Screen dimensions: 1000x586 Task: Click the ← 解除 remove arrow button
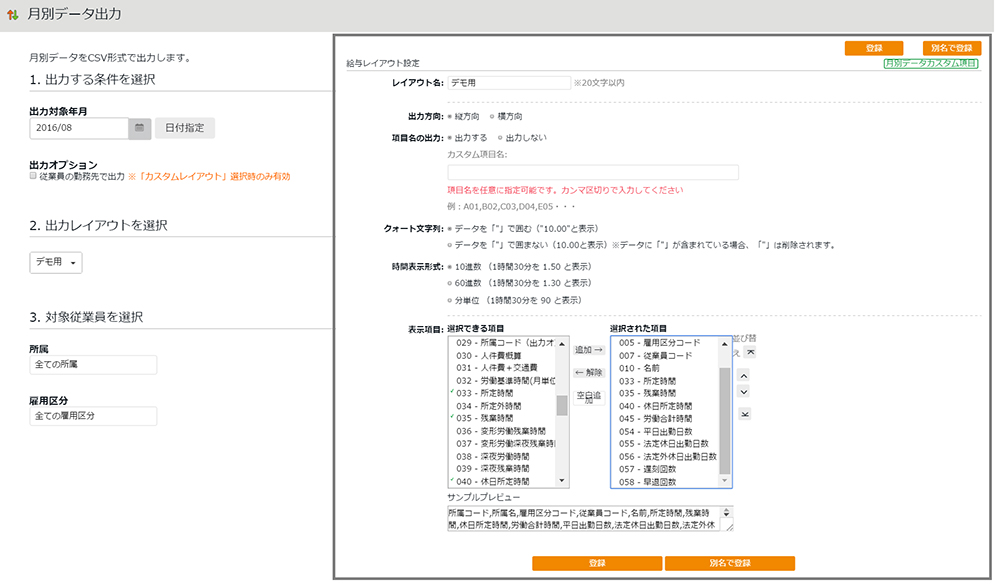pos(589,372)
